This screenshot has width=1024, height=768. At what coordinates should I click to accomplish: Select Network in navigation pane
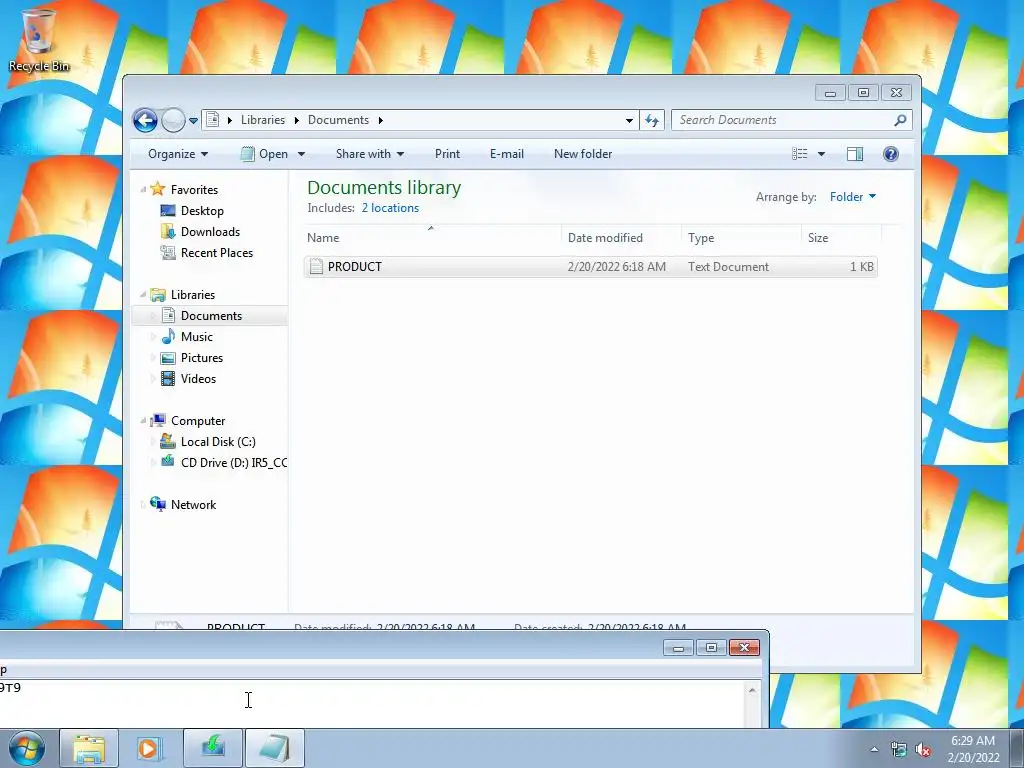[193, 505]
